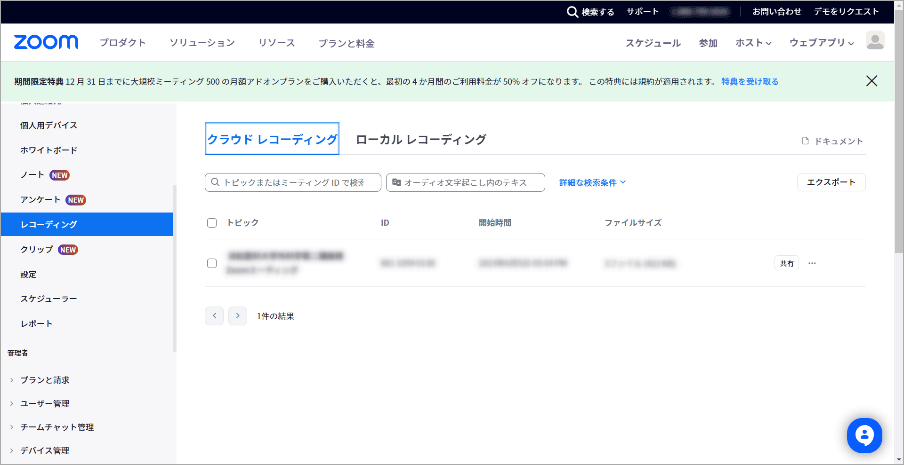The image size is (904, 465).
Task: Click サポート in top bar
Action: coord(643,12)
